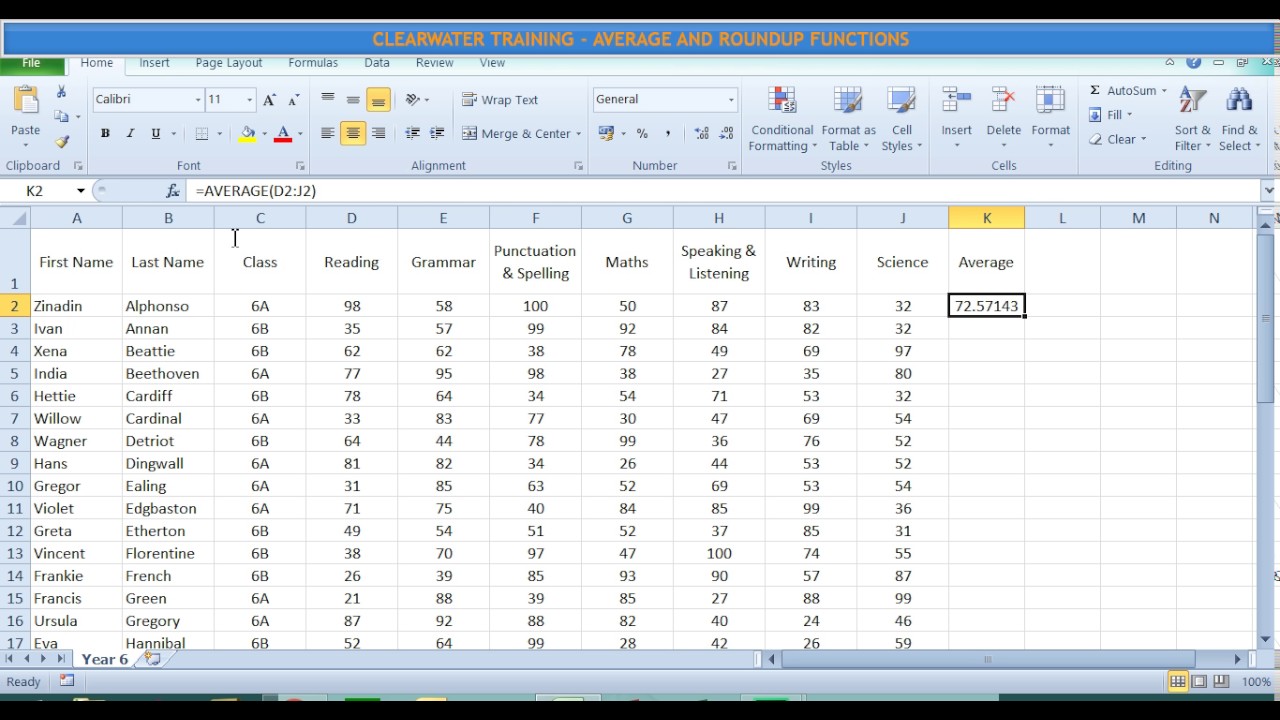Toggle Underline formatting
Image resolution: width=1280 pixels, height=720 pixels.
point(155,134)
